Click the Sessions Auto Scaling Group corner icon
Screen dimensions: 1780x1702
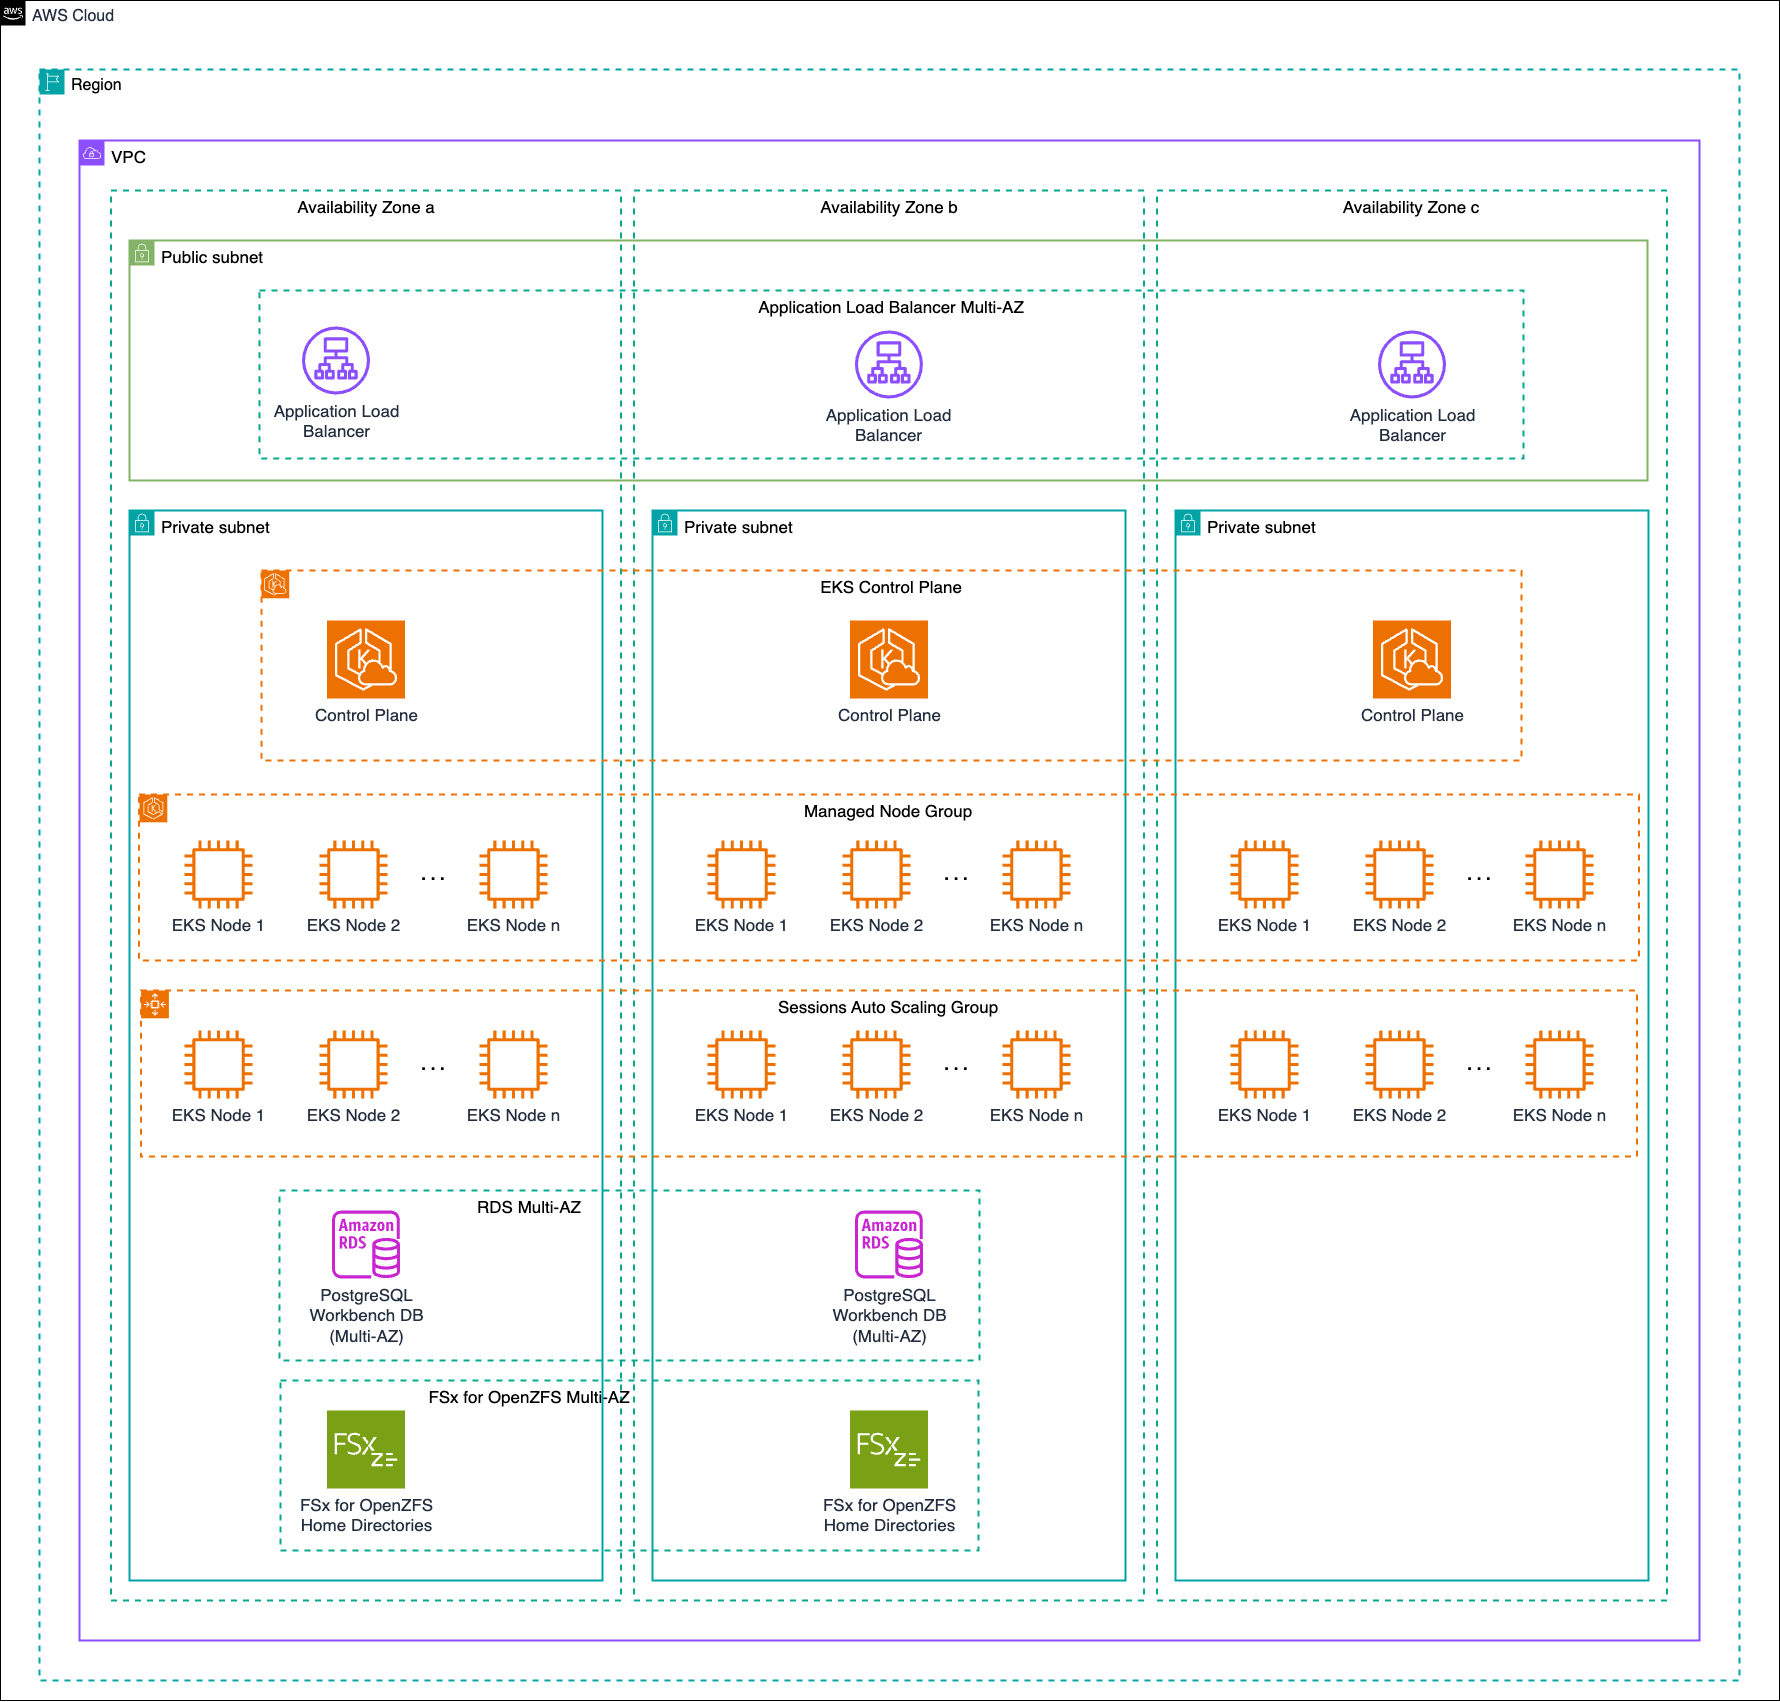tap(155, 1004)
